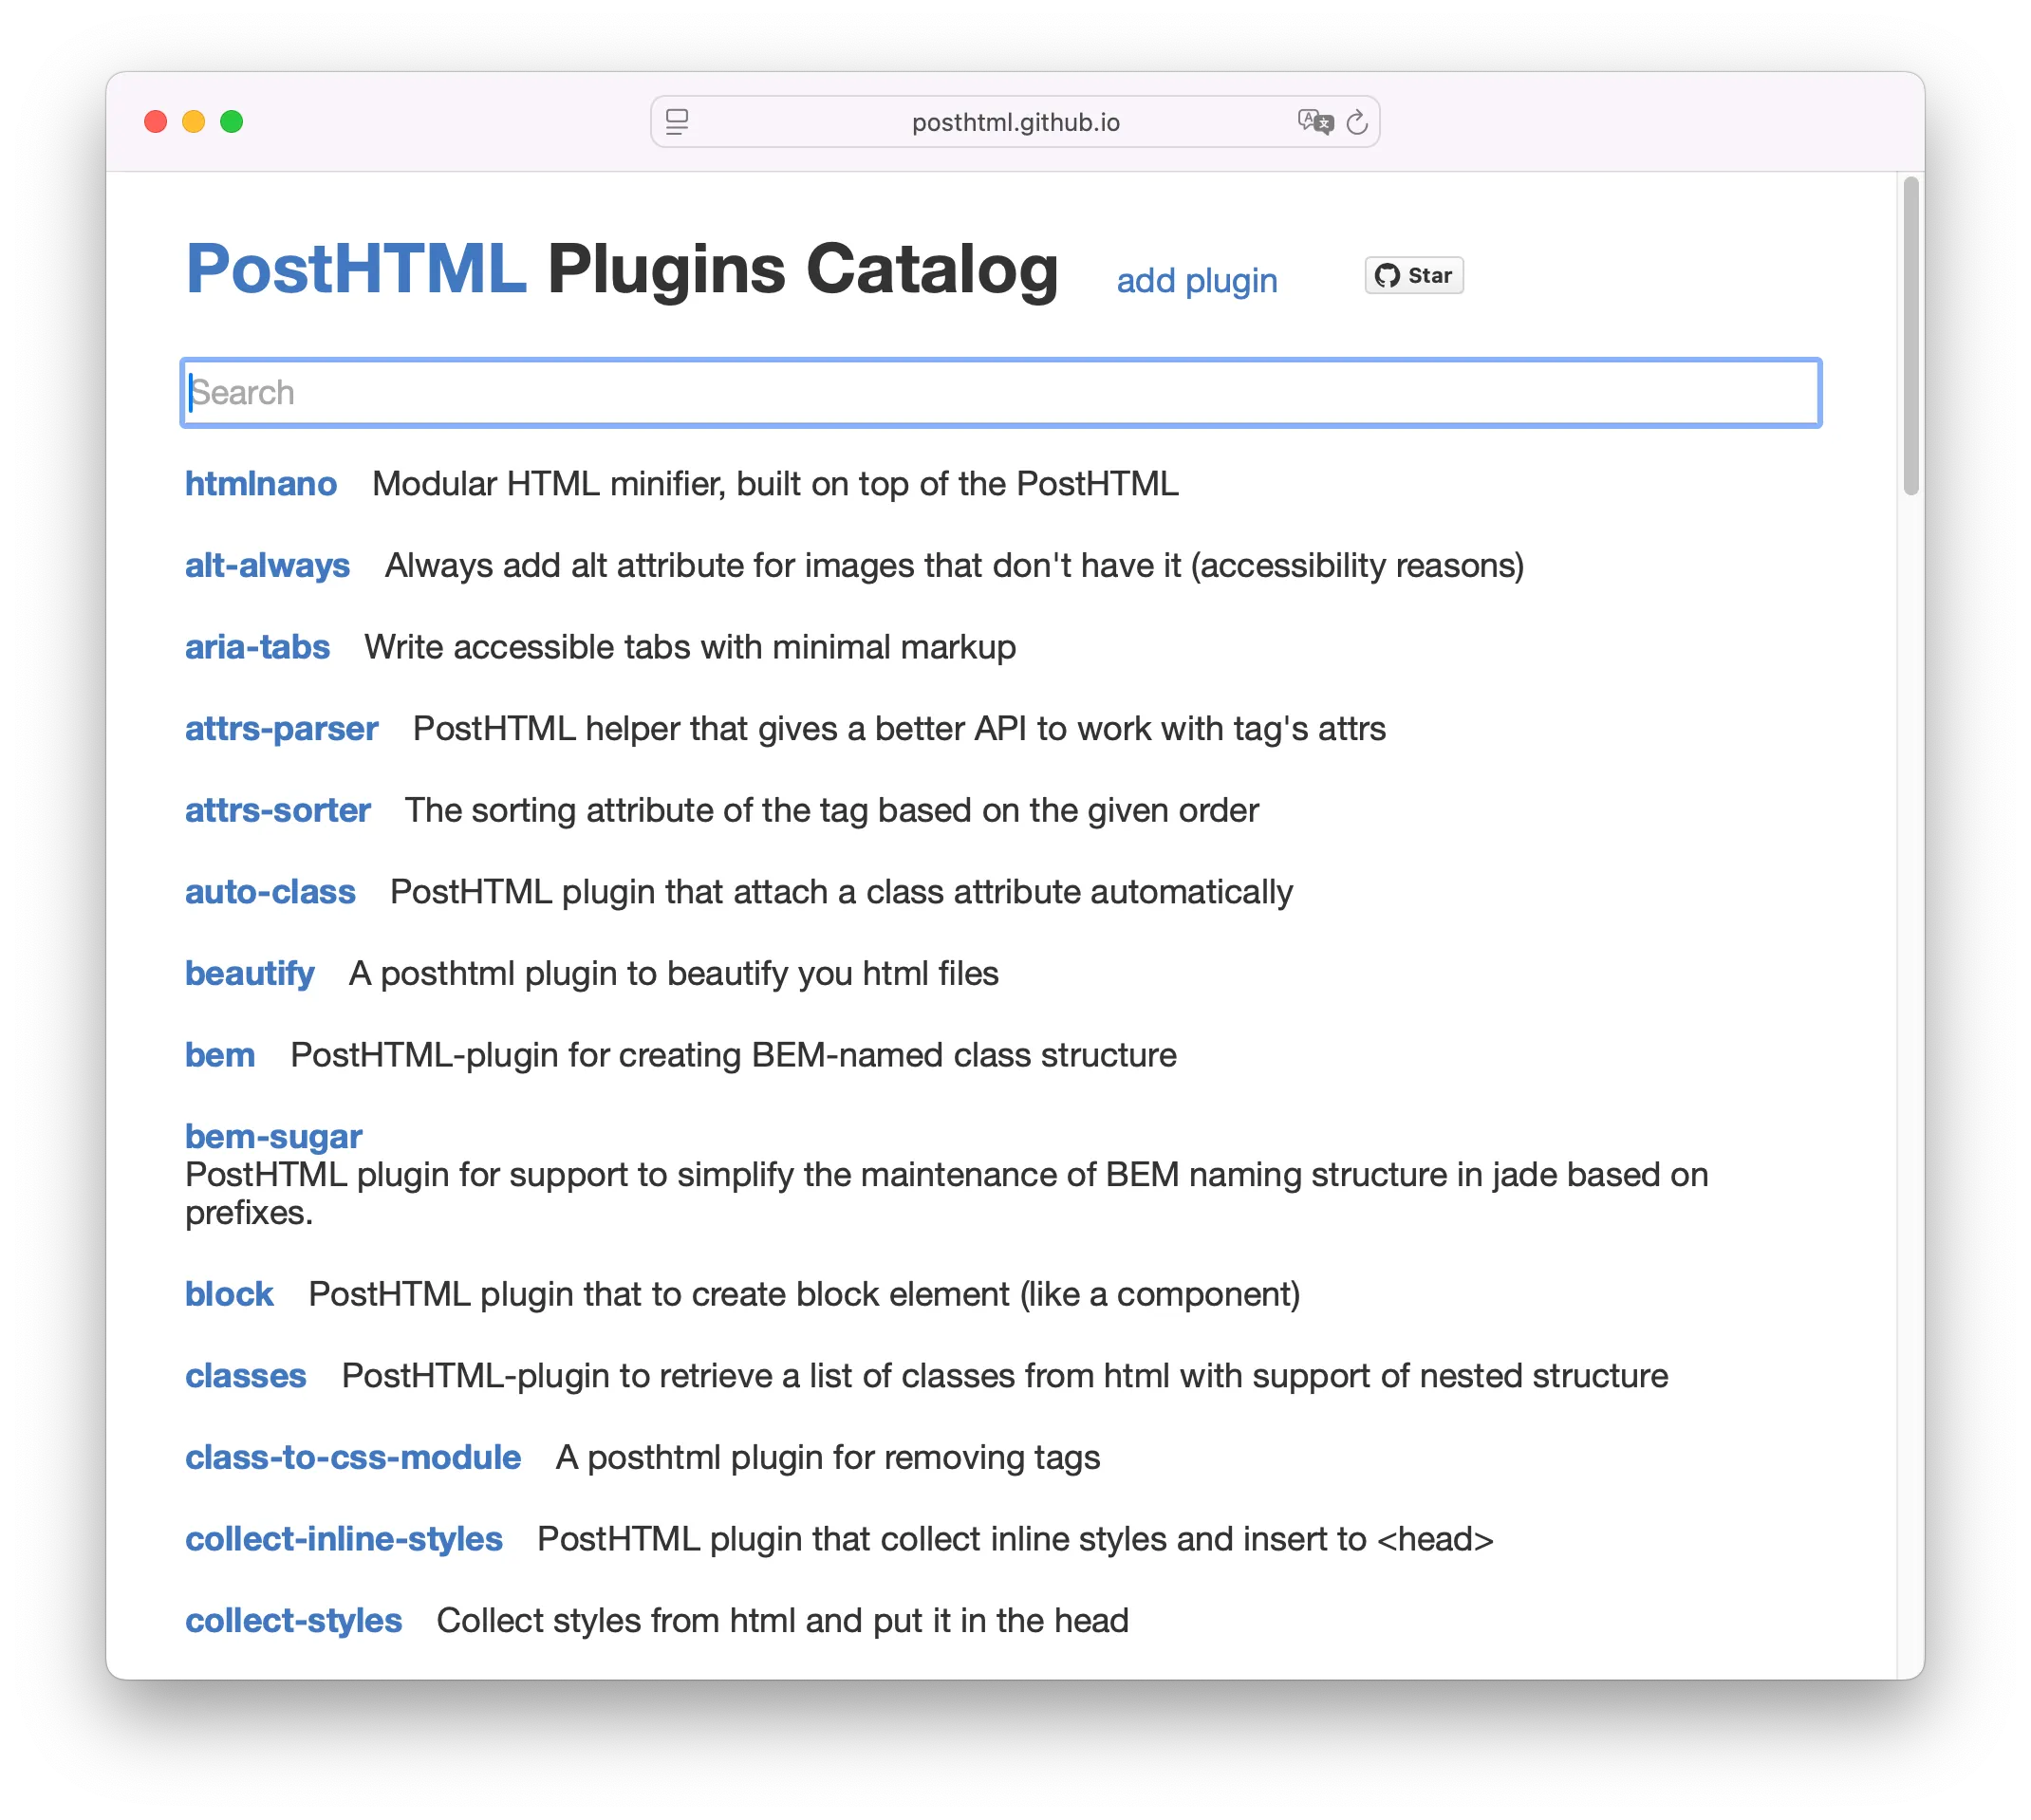The width and height of the screenshot is (2031, 1820).
Task: Open the alt-always plugin link
Action: [x=267, y=565]
